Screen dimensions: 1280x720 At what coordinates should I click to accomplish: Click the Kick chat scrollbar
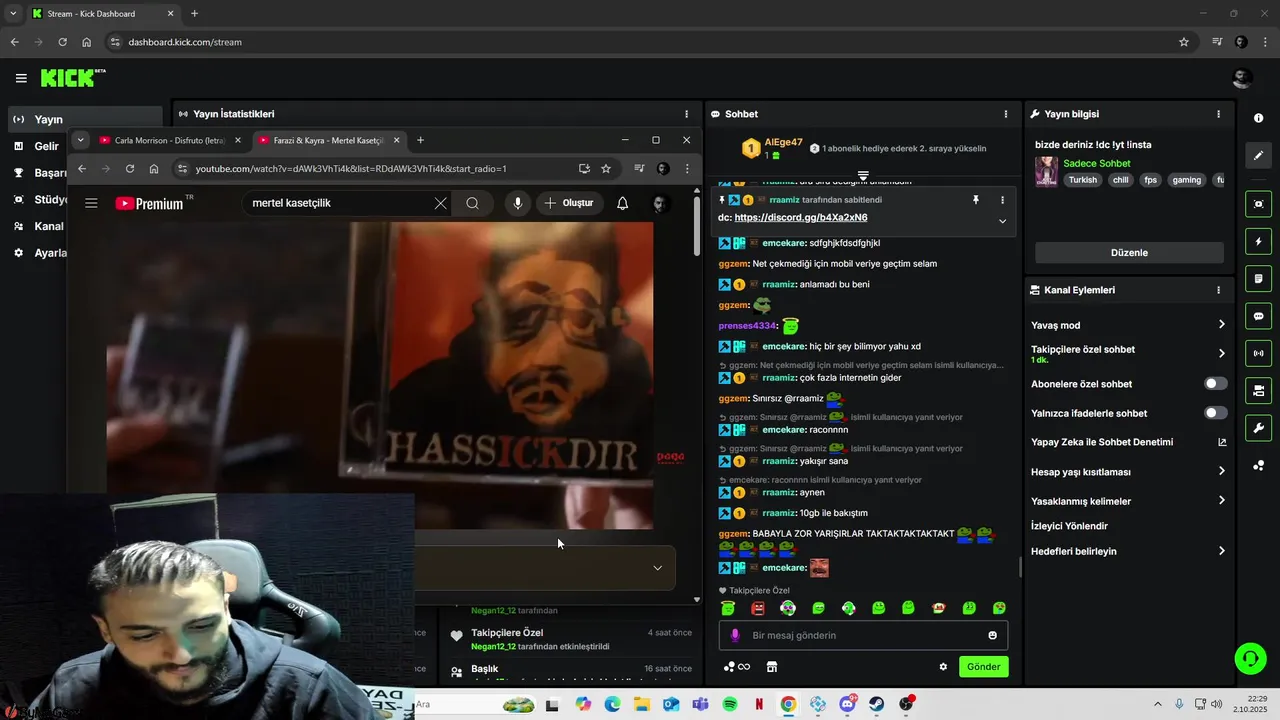coord(1019,567)
